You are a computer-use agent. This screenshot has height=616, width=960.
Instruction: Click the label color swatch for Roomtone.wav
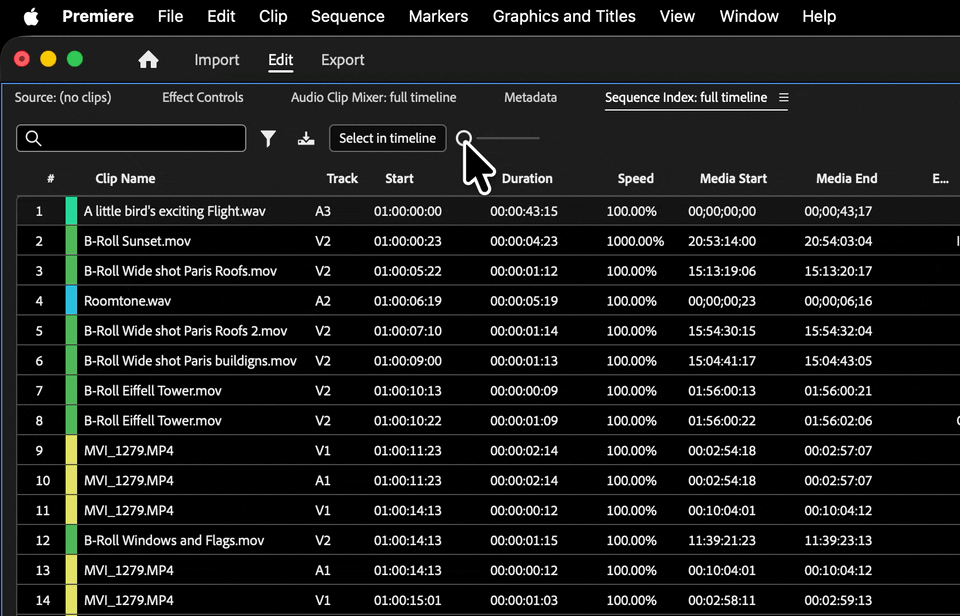(x=72, y=301)
